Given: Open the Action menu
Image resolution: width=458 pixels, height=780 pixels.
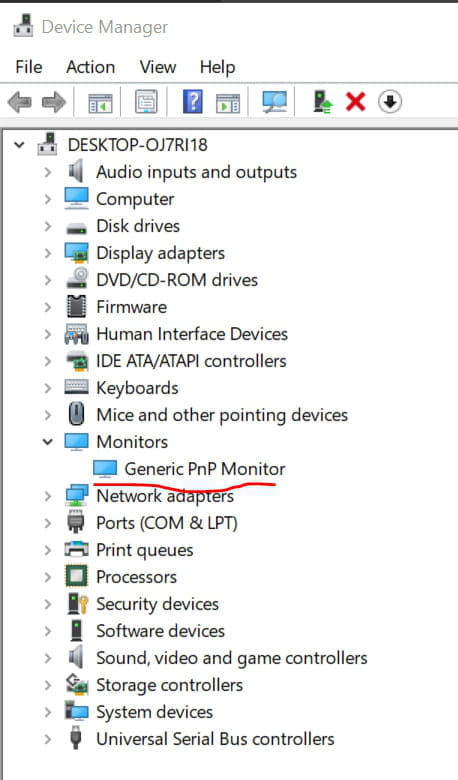Looking at the screenshot, I should (91, 67).
